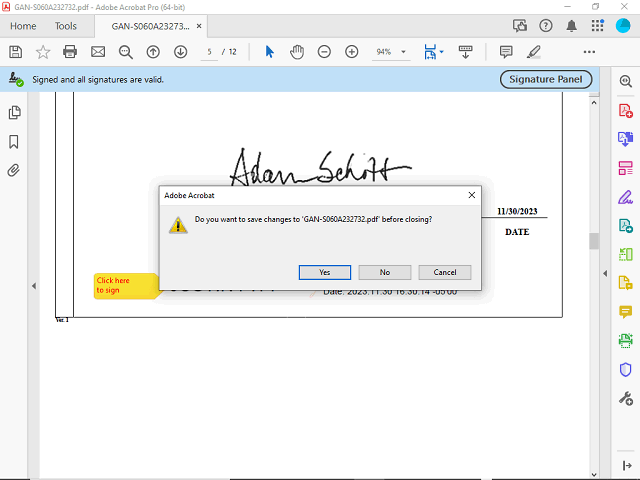
Task: Collapse the left navigation pane arrow
Action: [x=34, y=286]
